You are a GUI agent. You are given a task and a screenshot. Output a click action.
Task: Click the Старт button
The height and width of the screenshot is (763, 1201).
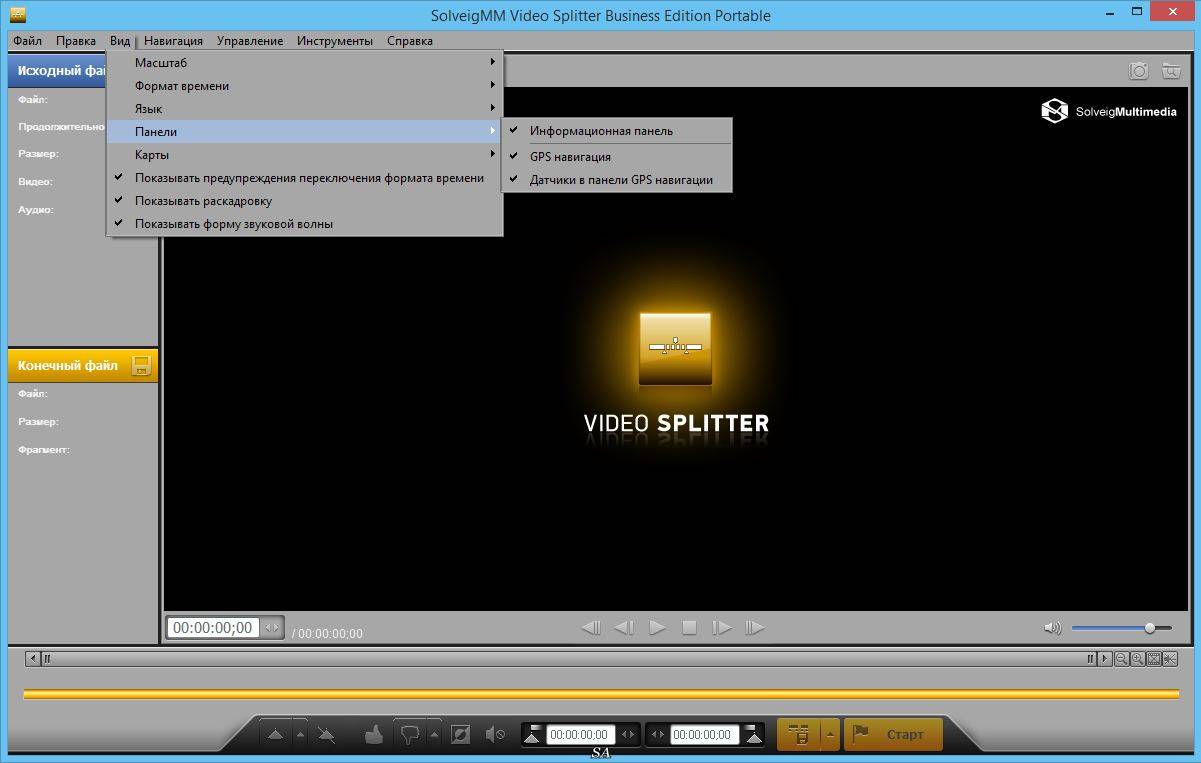pos(893,735)
